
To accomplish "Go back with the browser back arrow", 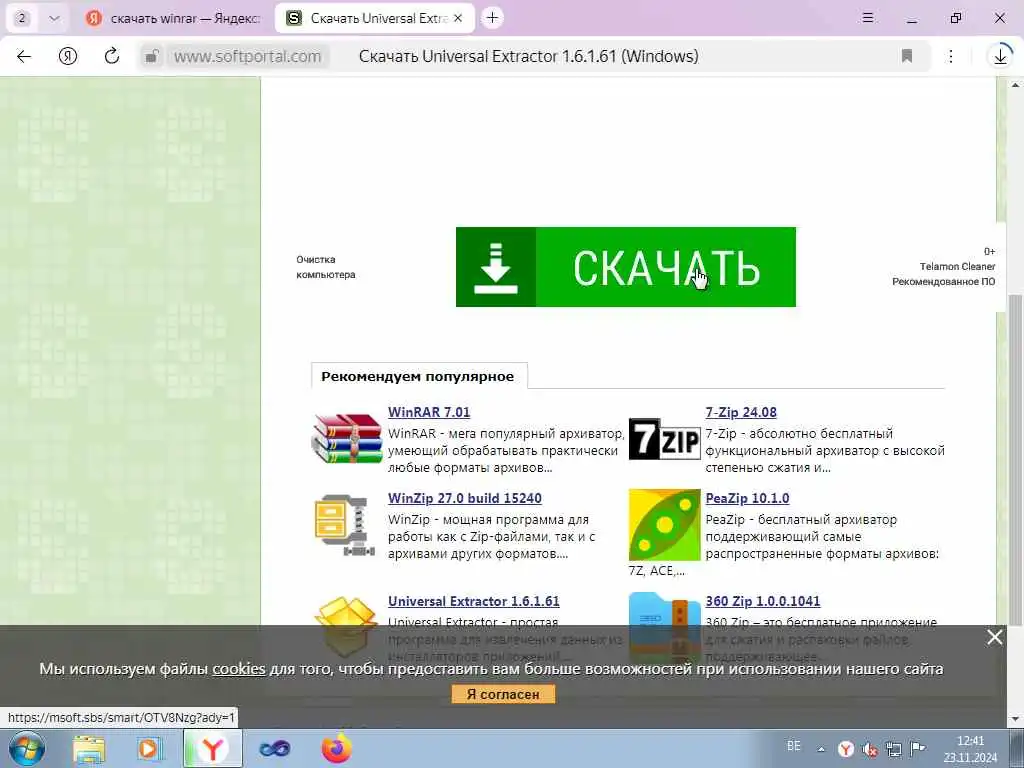I will [24, 56].
